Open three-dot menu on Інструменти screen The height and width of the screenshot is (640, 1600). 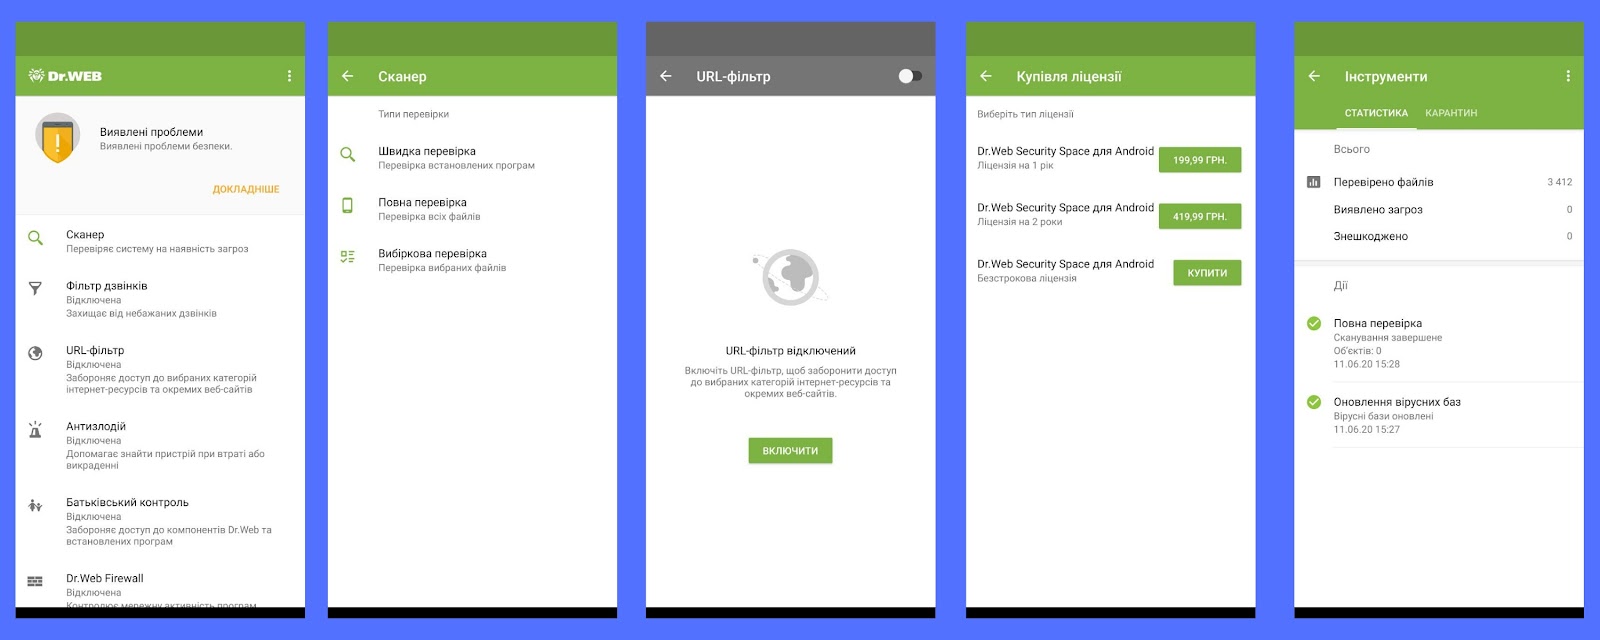coord(1568,76)
